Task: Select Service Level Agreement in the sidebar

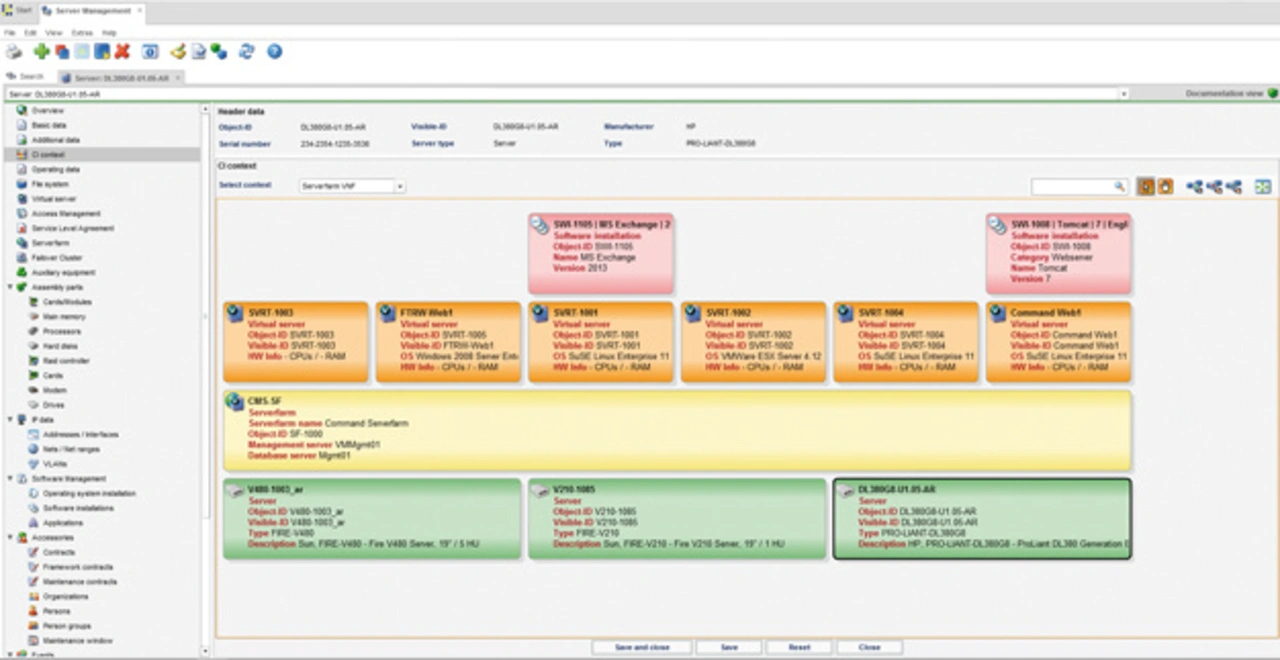Action: click(72, 228)
